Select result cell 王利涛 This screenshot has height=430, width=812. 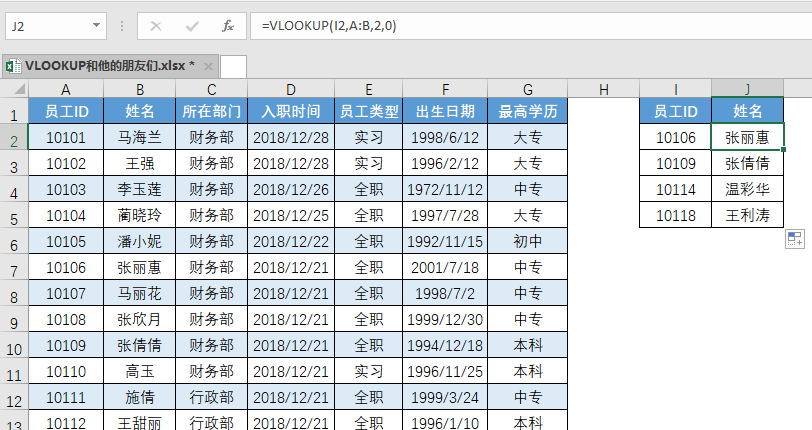(x=748, y=215)
